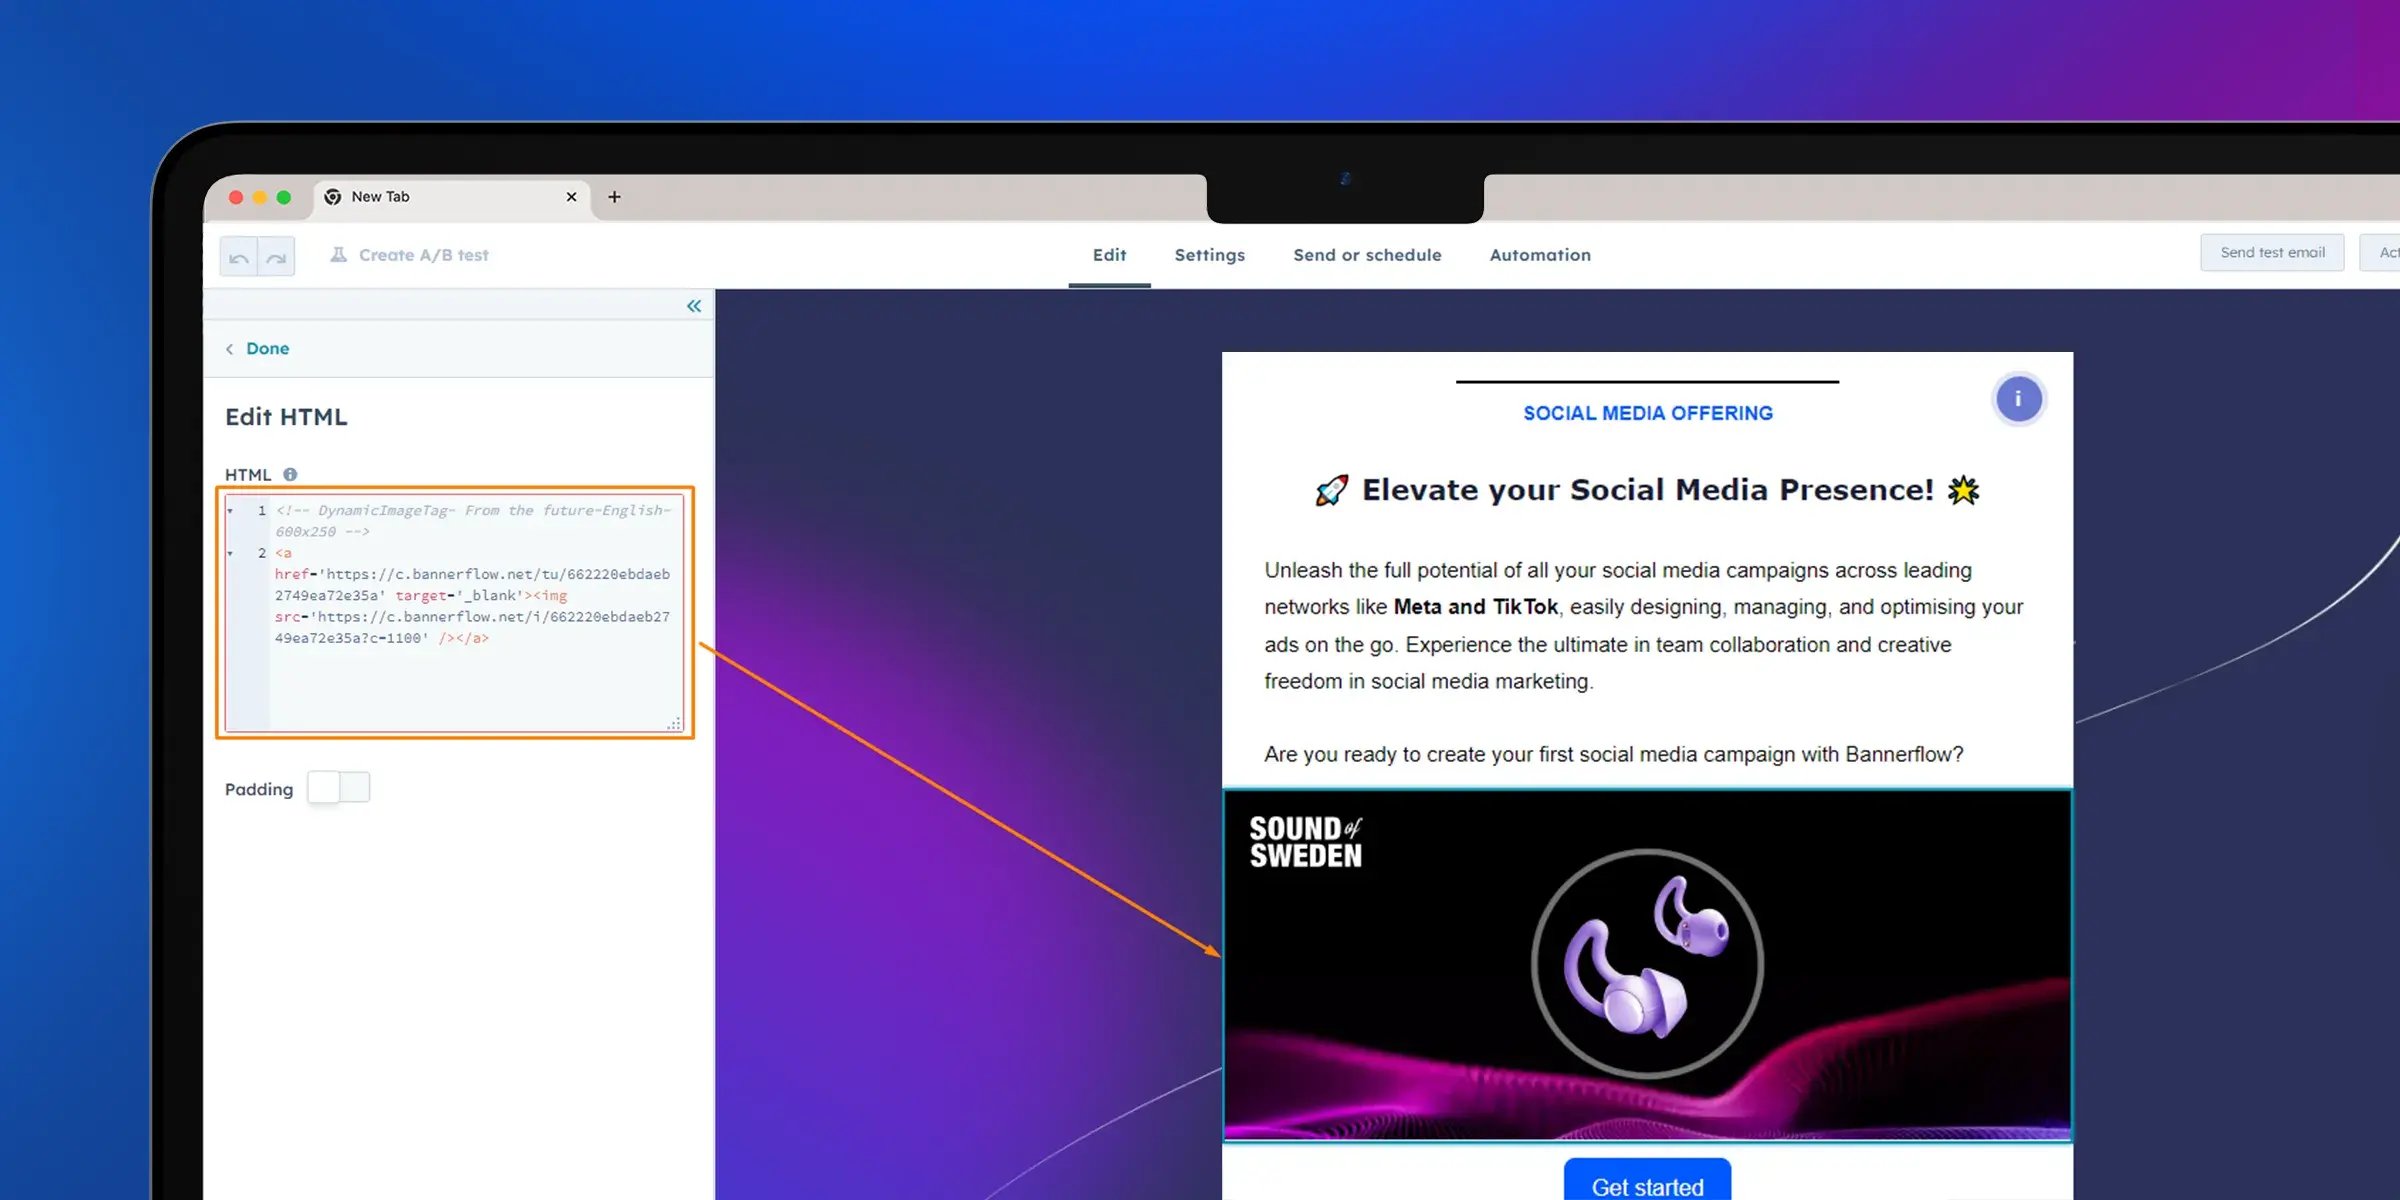This screenshot has height=1200, width=2400.
Task: Switch to the Edit tab
Action: point(1109,255)
